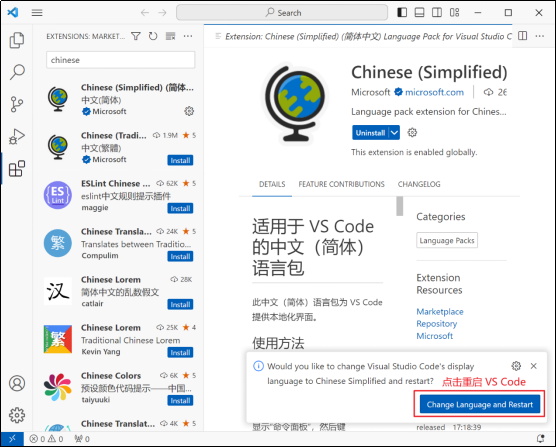Image resolution: width=556 pixels, height=448 pixels.
Task: Open notification gear more actions menu
Action: 516,366
